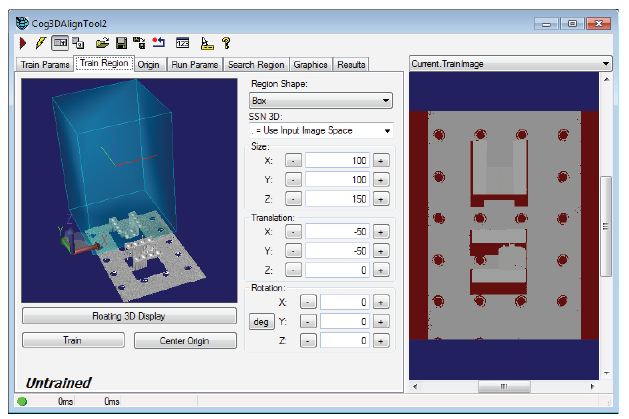Click the reset icon with red dot
This screenshot has width=629, height=419.
coord(159,43)
